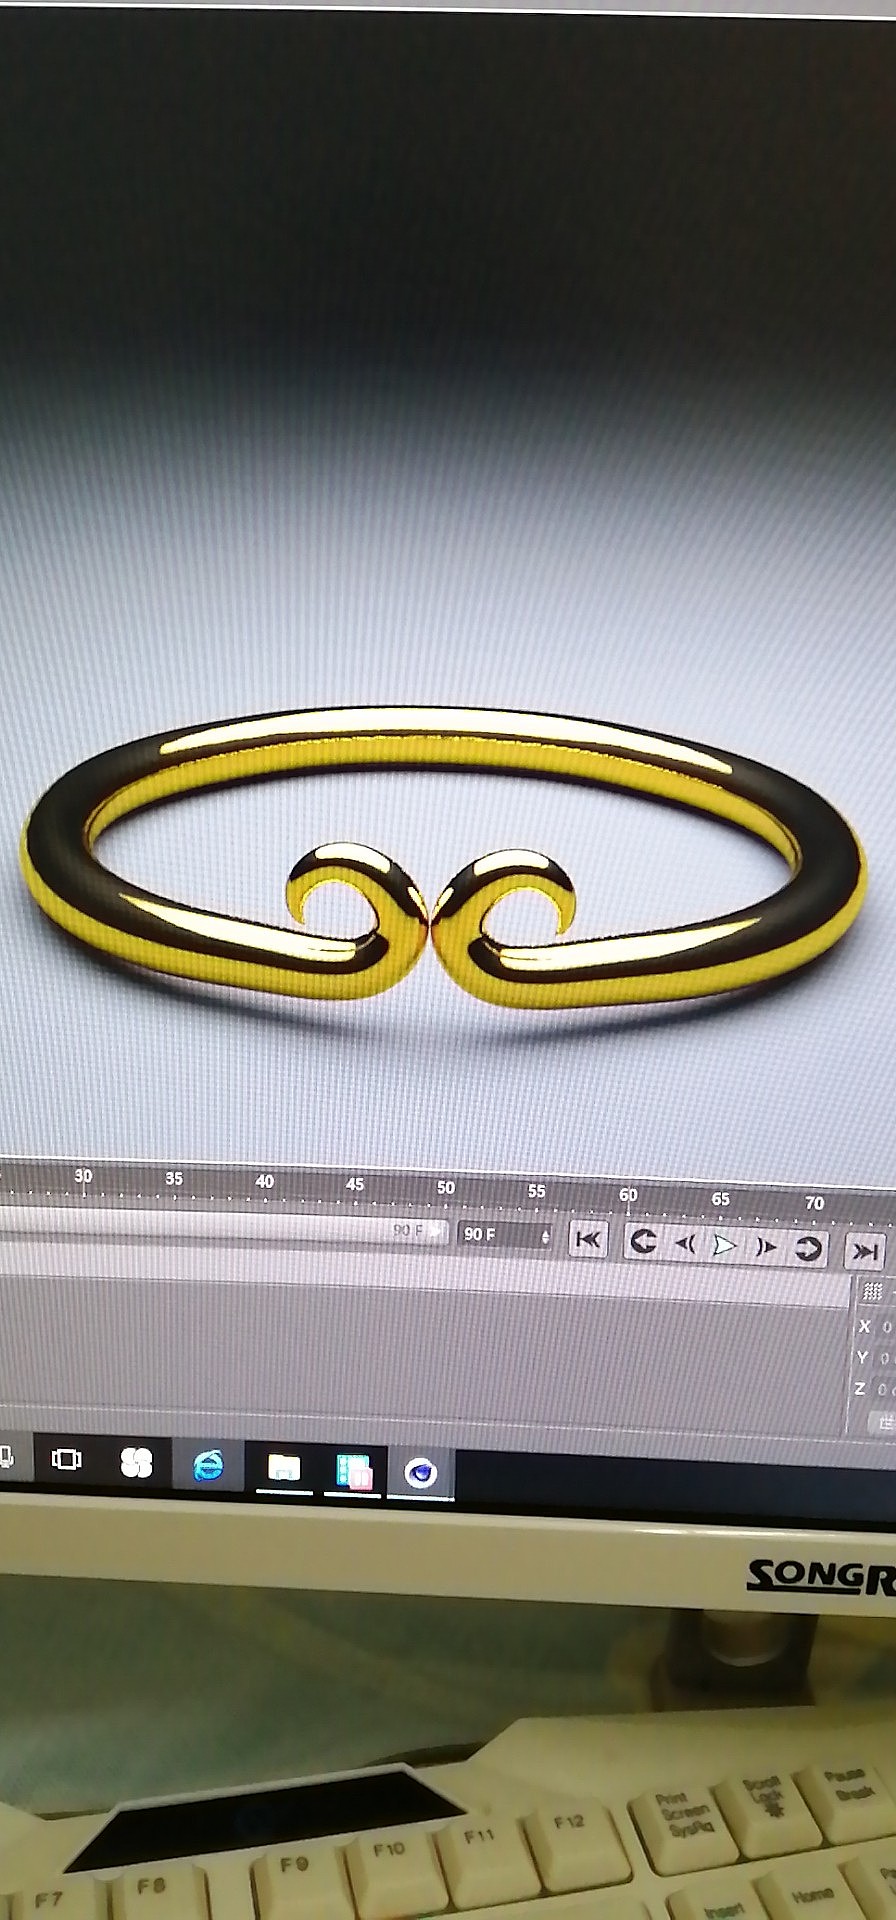896x1920 pixels.
Task: Click frame 50 on the timeline ruler
Action: (446, 1188)
